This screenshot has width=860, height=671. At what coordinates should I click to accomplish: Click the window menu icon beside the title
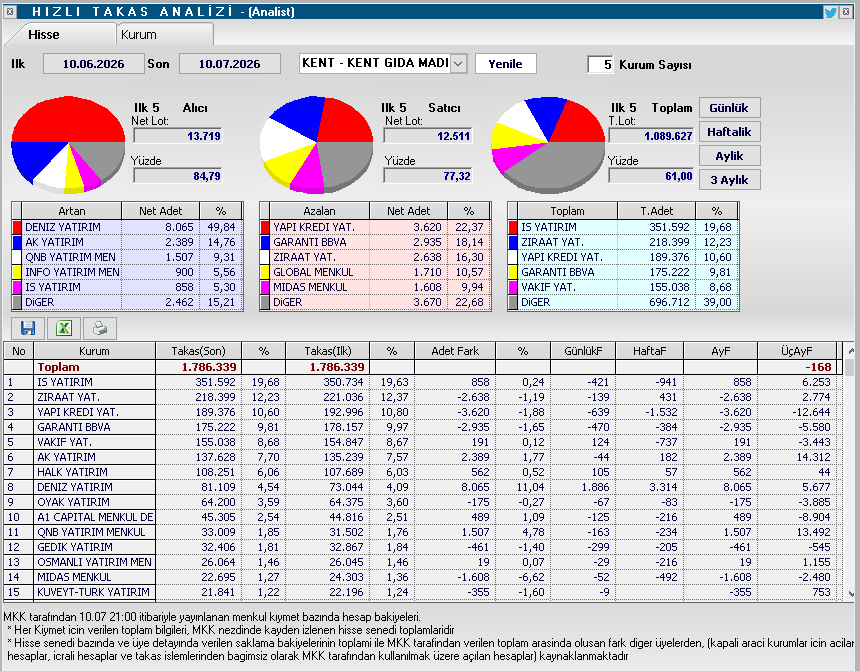click(10, 12)
